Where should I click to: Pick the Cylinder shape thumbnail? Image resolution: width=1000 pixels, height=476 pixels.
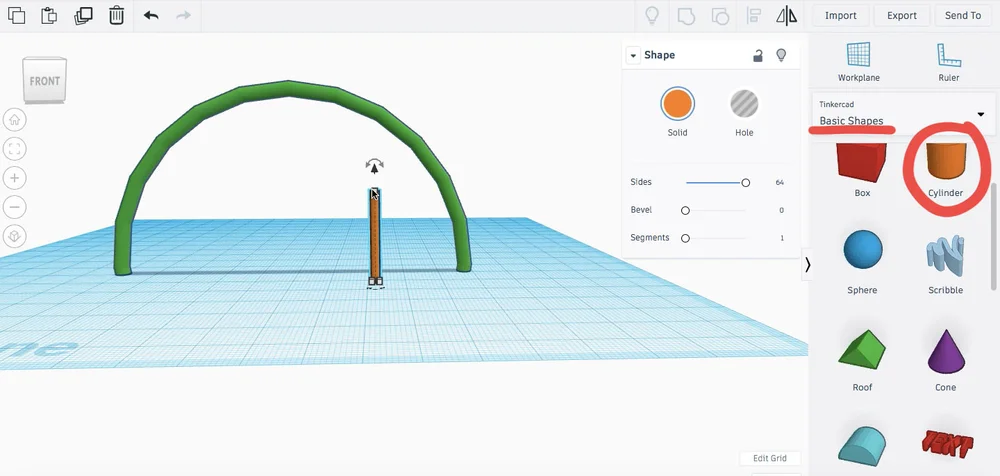pos(945,167)
